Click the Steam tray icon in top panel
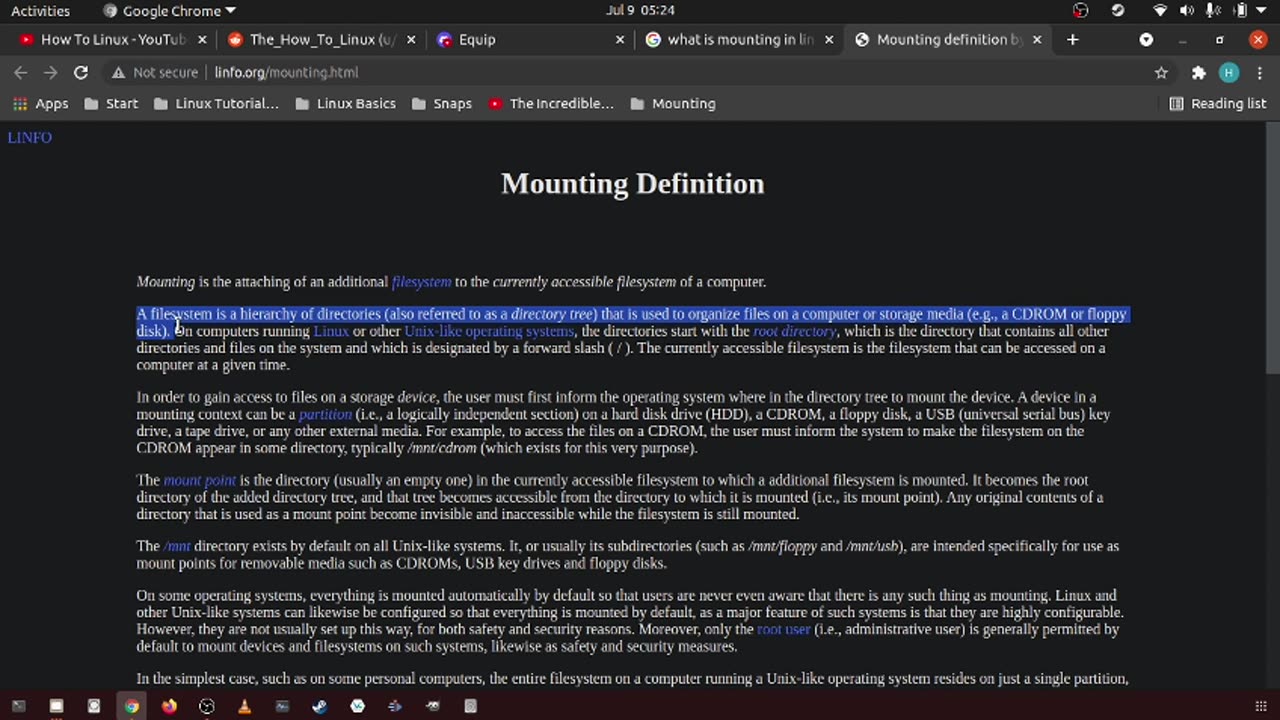This screenshot has height=720, width=1280. [1118, 11]
